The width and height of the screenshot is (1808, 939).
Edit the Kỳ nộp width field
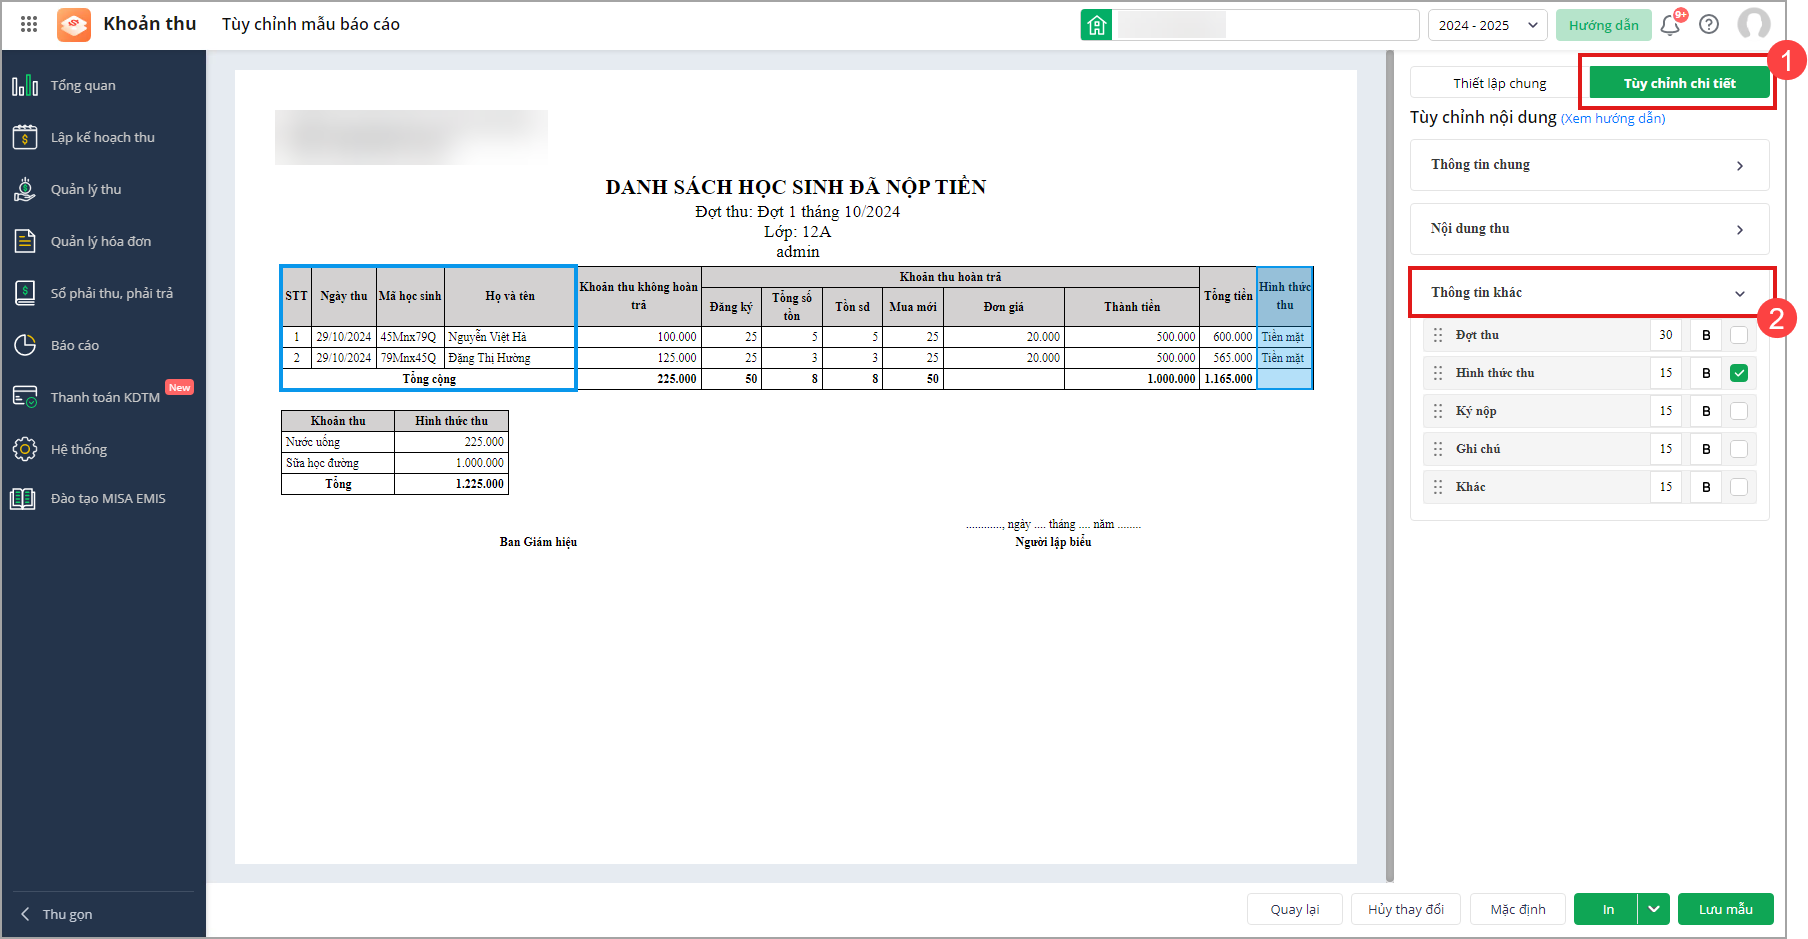[x=1666, y=411]
